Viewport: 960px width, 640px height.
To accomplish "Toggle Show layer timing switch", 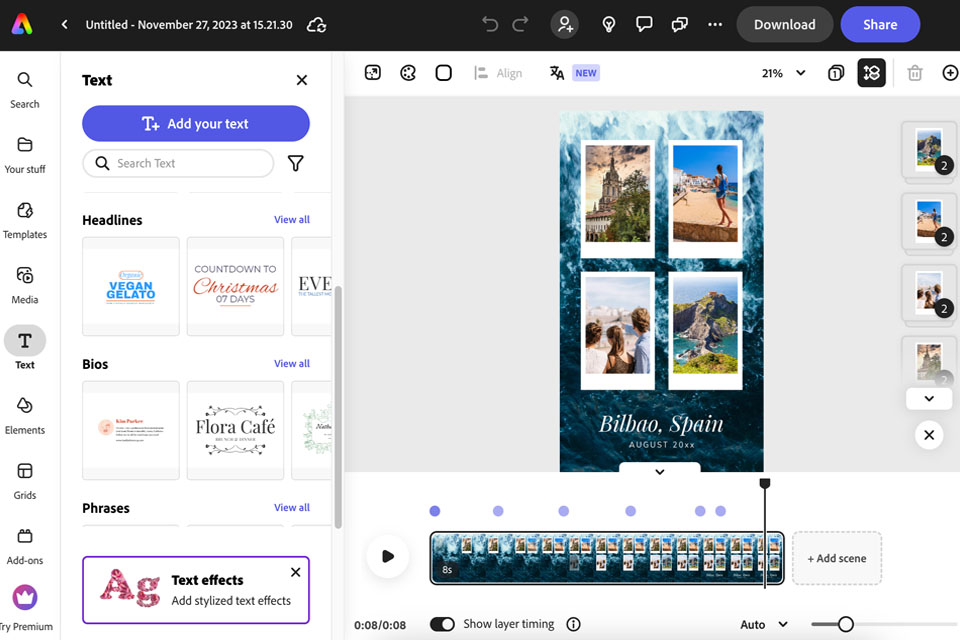I will click(x=442, y=624).
